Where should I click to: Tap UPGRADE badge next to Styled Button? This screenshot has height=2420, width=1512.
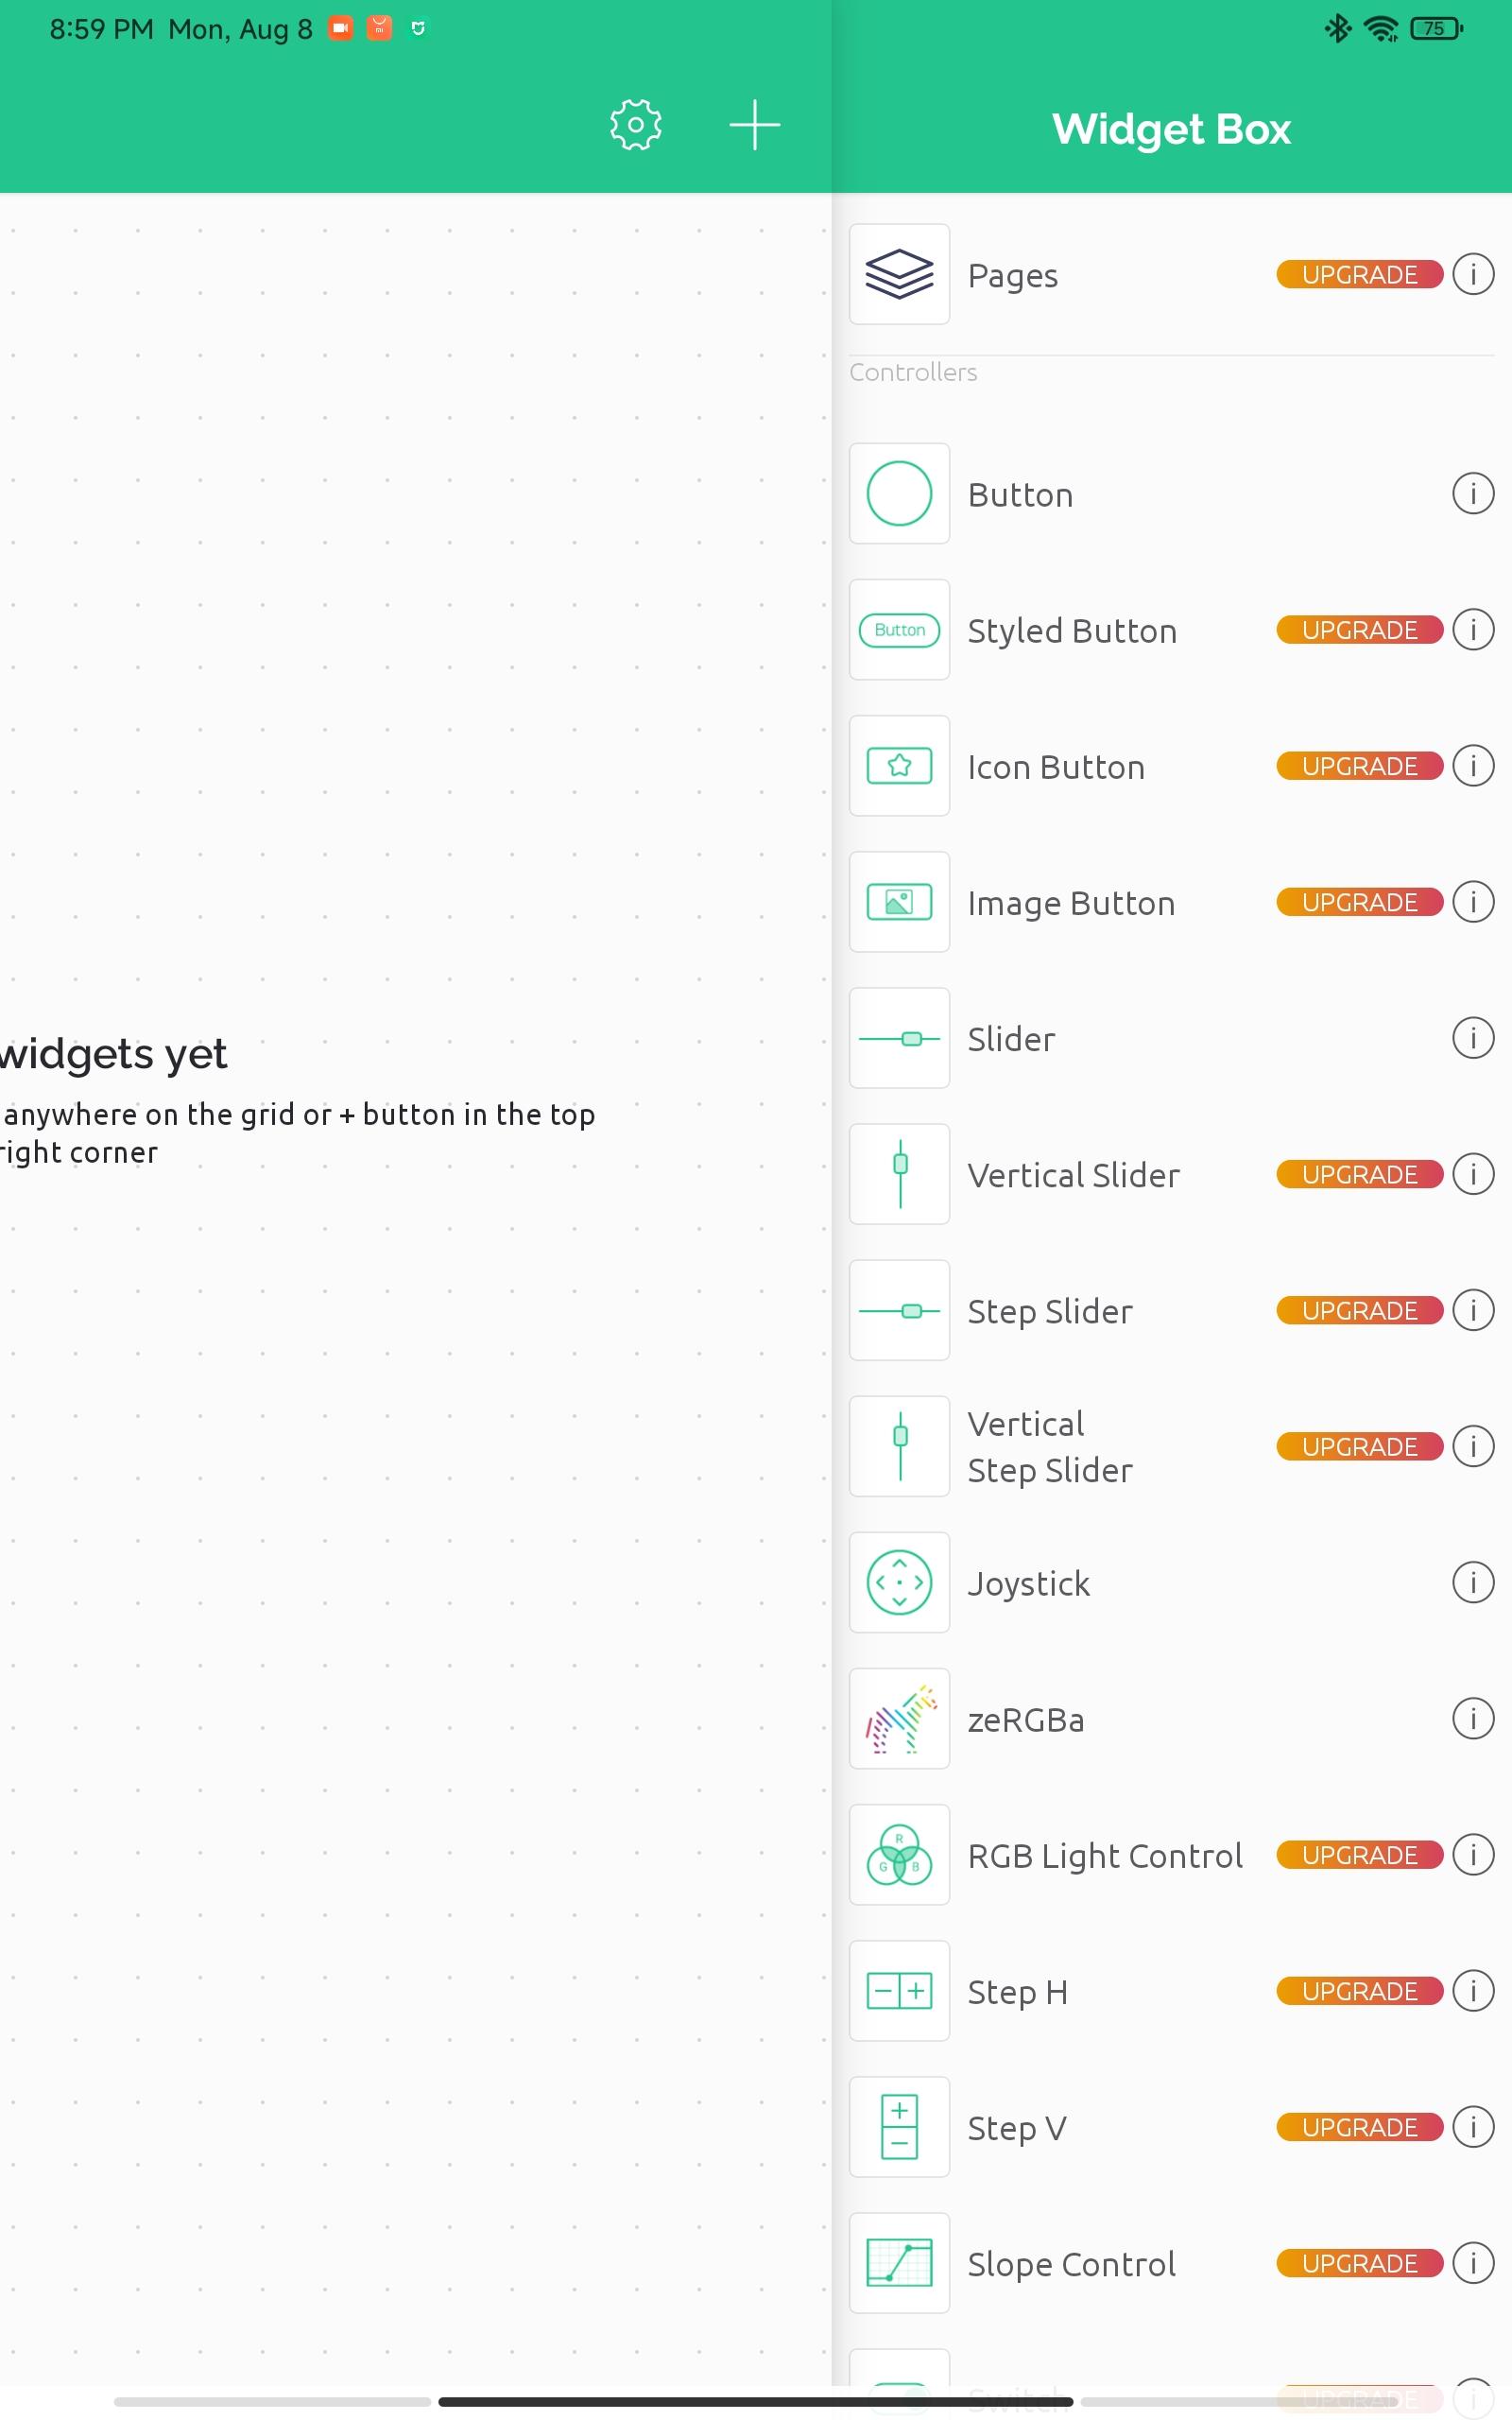pos(1359,630)
